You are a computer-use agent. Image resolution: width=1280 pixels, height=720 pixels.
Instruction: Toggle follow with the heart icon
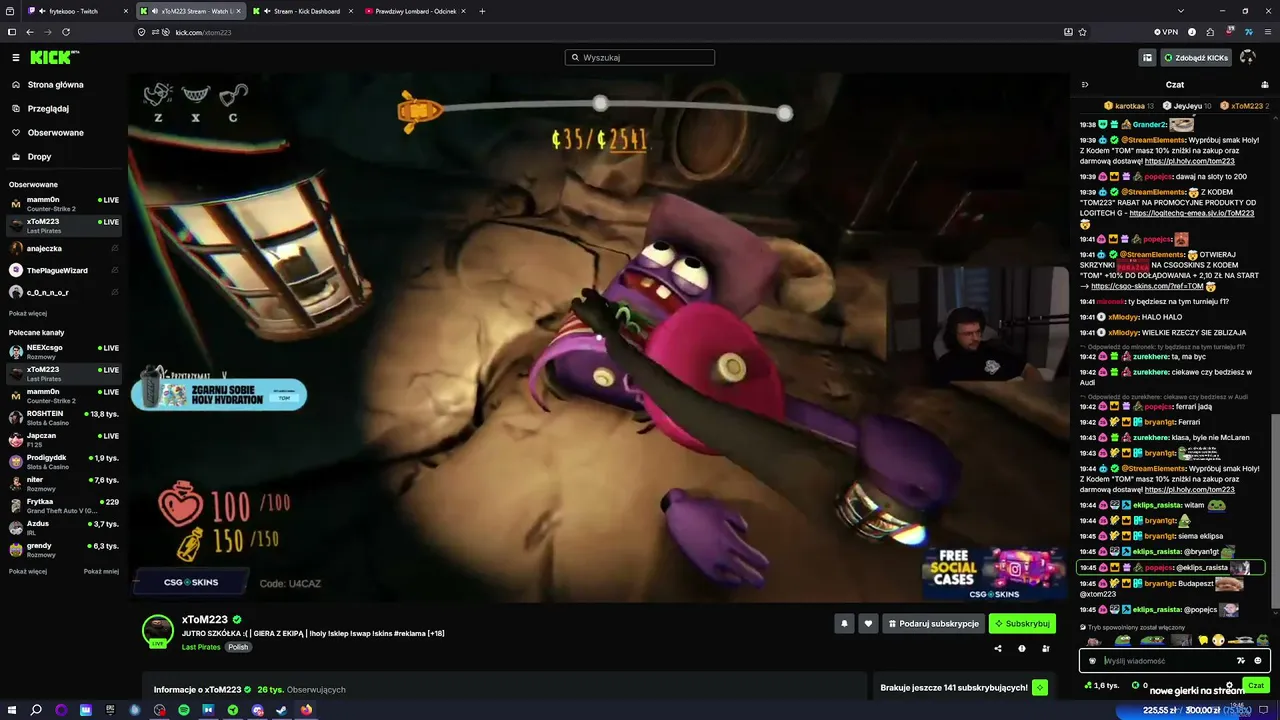tap(868, 623)
